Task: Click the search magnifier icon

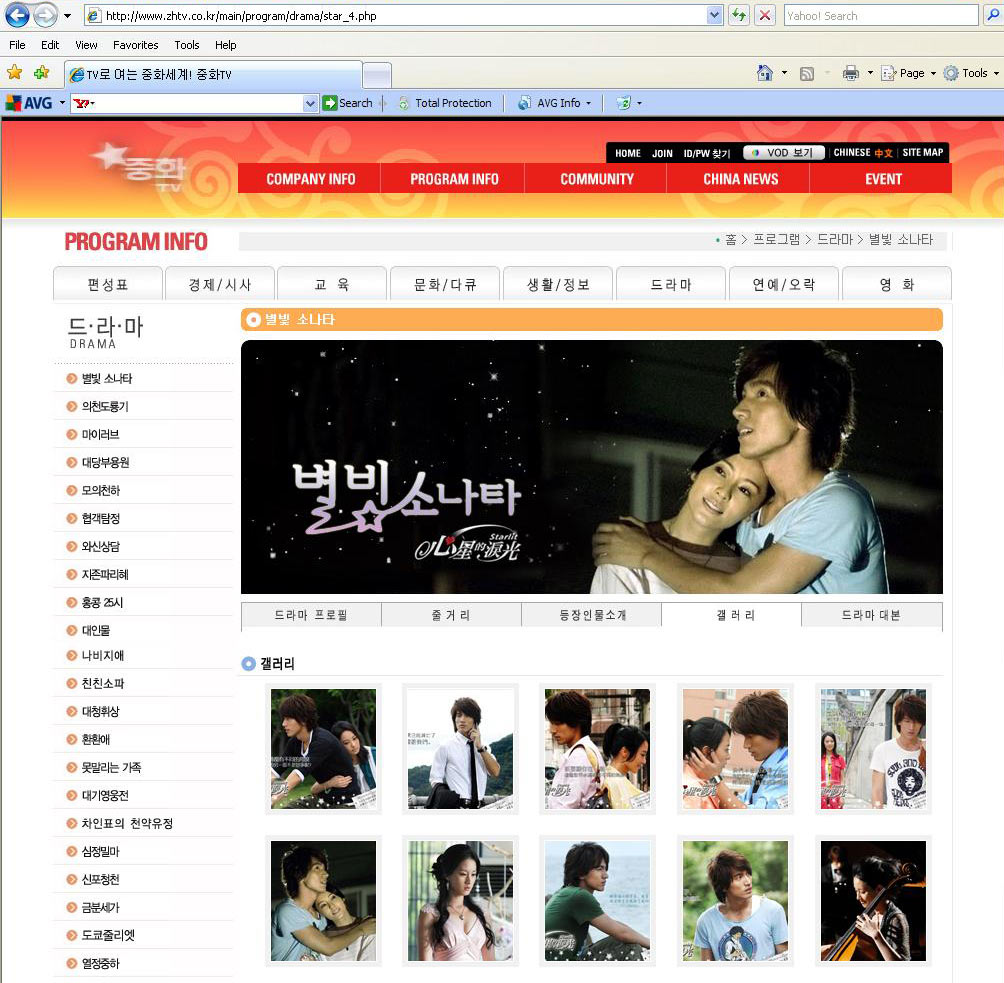Action: tap(993, 15)
